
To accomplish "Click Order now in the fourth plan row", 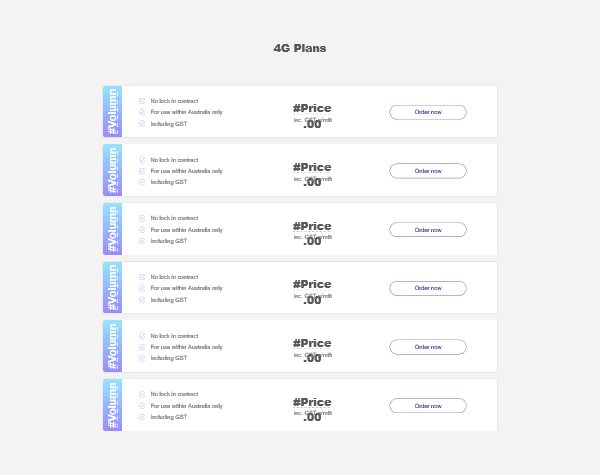I will 428,288.
